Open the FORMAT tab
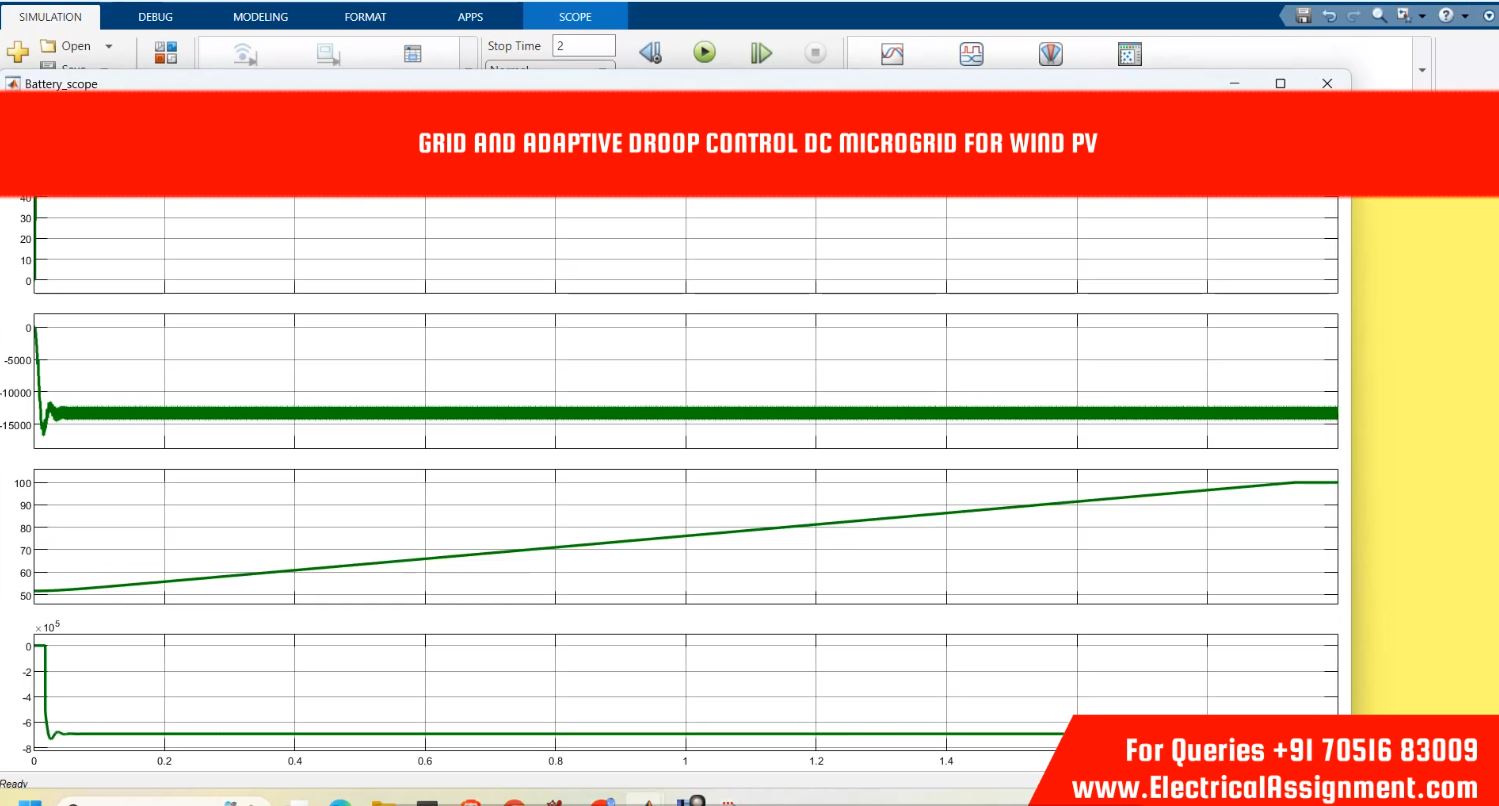 point(365,17)
